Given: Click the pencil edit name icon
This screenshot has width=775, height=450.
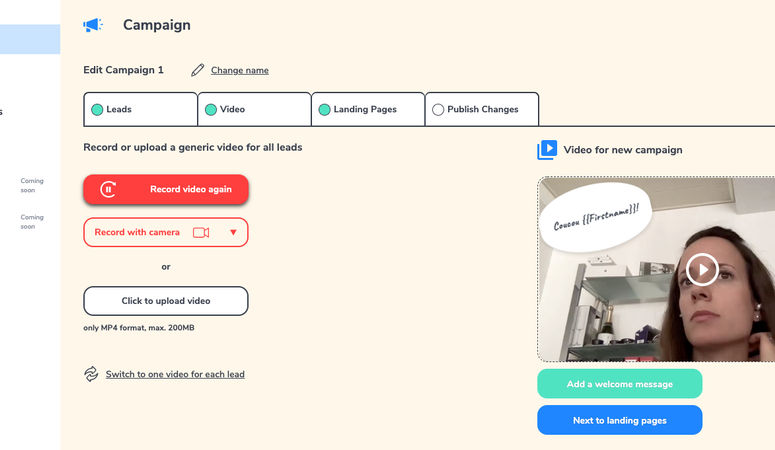Looking at the screenshot, I should (x=197, y=70).
